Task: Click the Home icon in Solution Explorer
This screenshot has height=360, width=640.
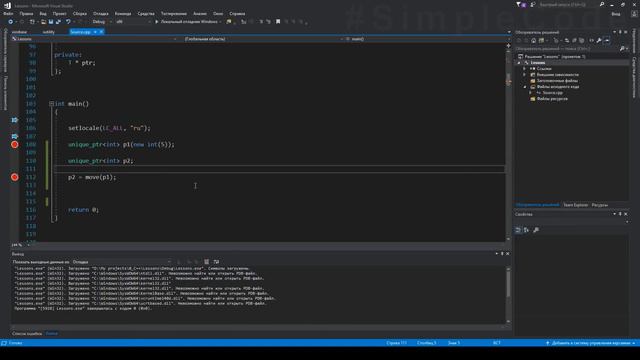Action: coord(533,40)
